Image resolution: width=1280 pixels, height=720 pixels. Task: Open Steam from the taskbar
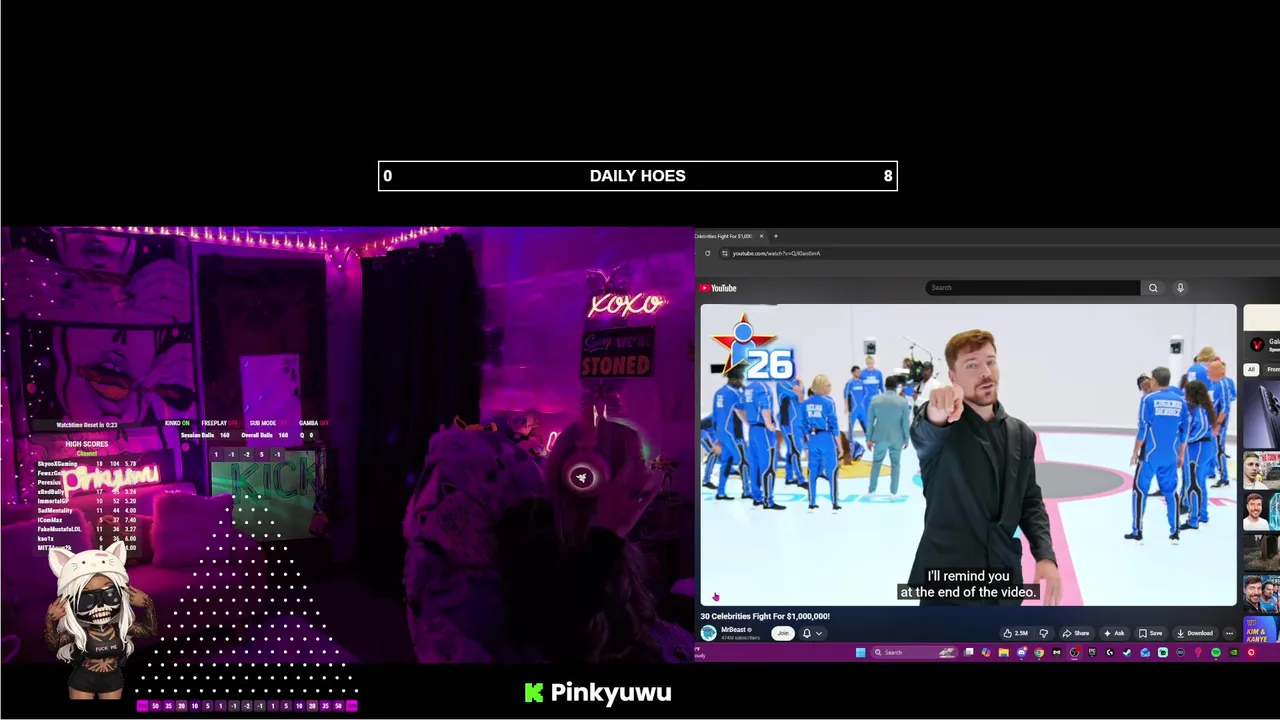(x=1127, y=653)
